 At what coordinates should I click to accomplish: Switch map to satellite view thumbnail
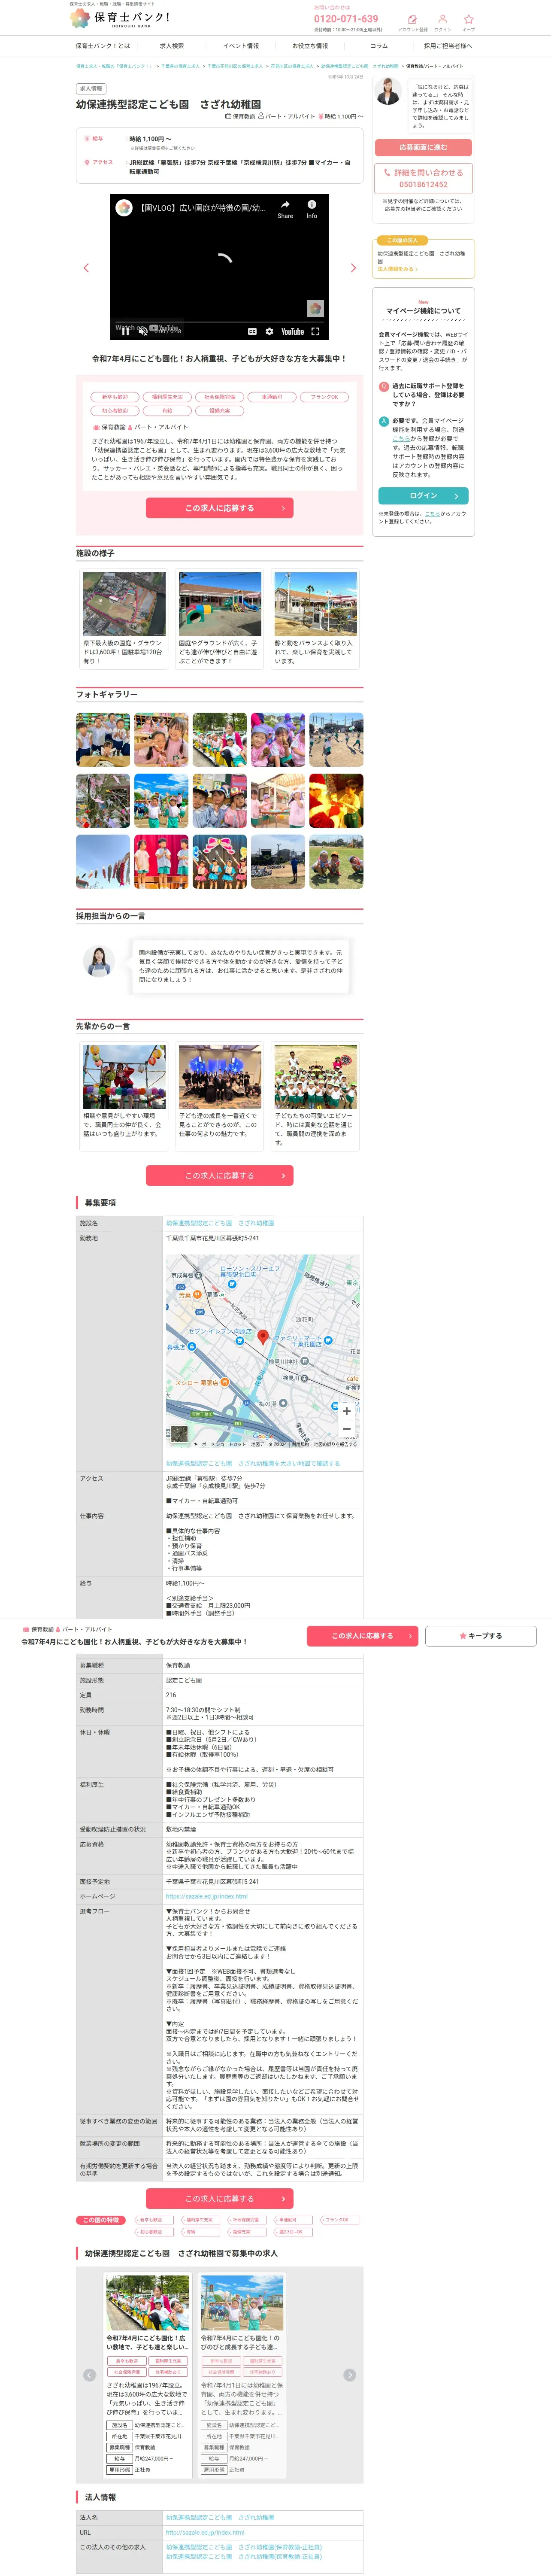(x=179, y=1434)
